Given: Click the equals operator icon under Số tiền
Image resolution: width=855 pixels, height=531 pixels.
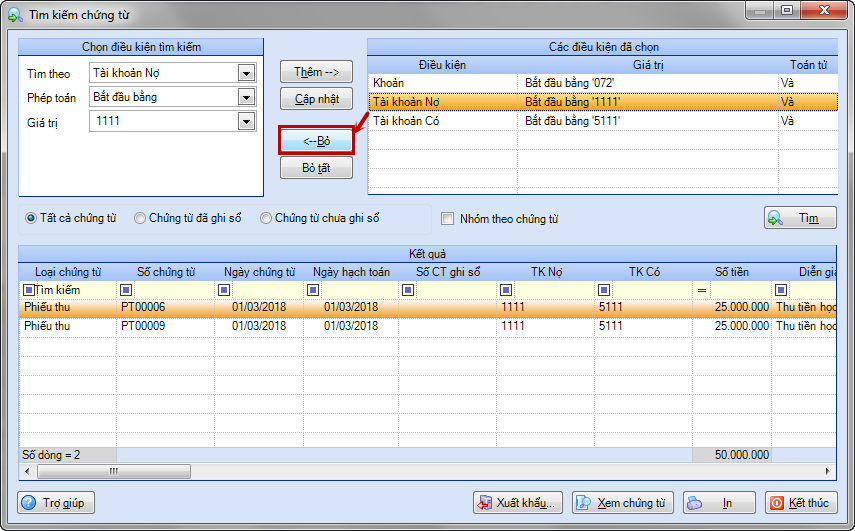Looking at the screenshot, I should pos(702,290).
